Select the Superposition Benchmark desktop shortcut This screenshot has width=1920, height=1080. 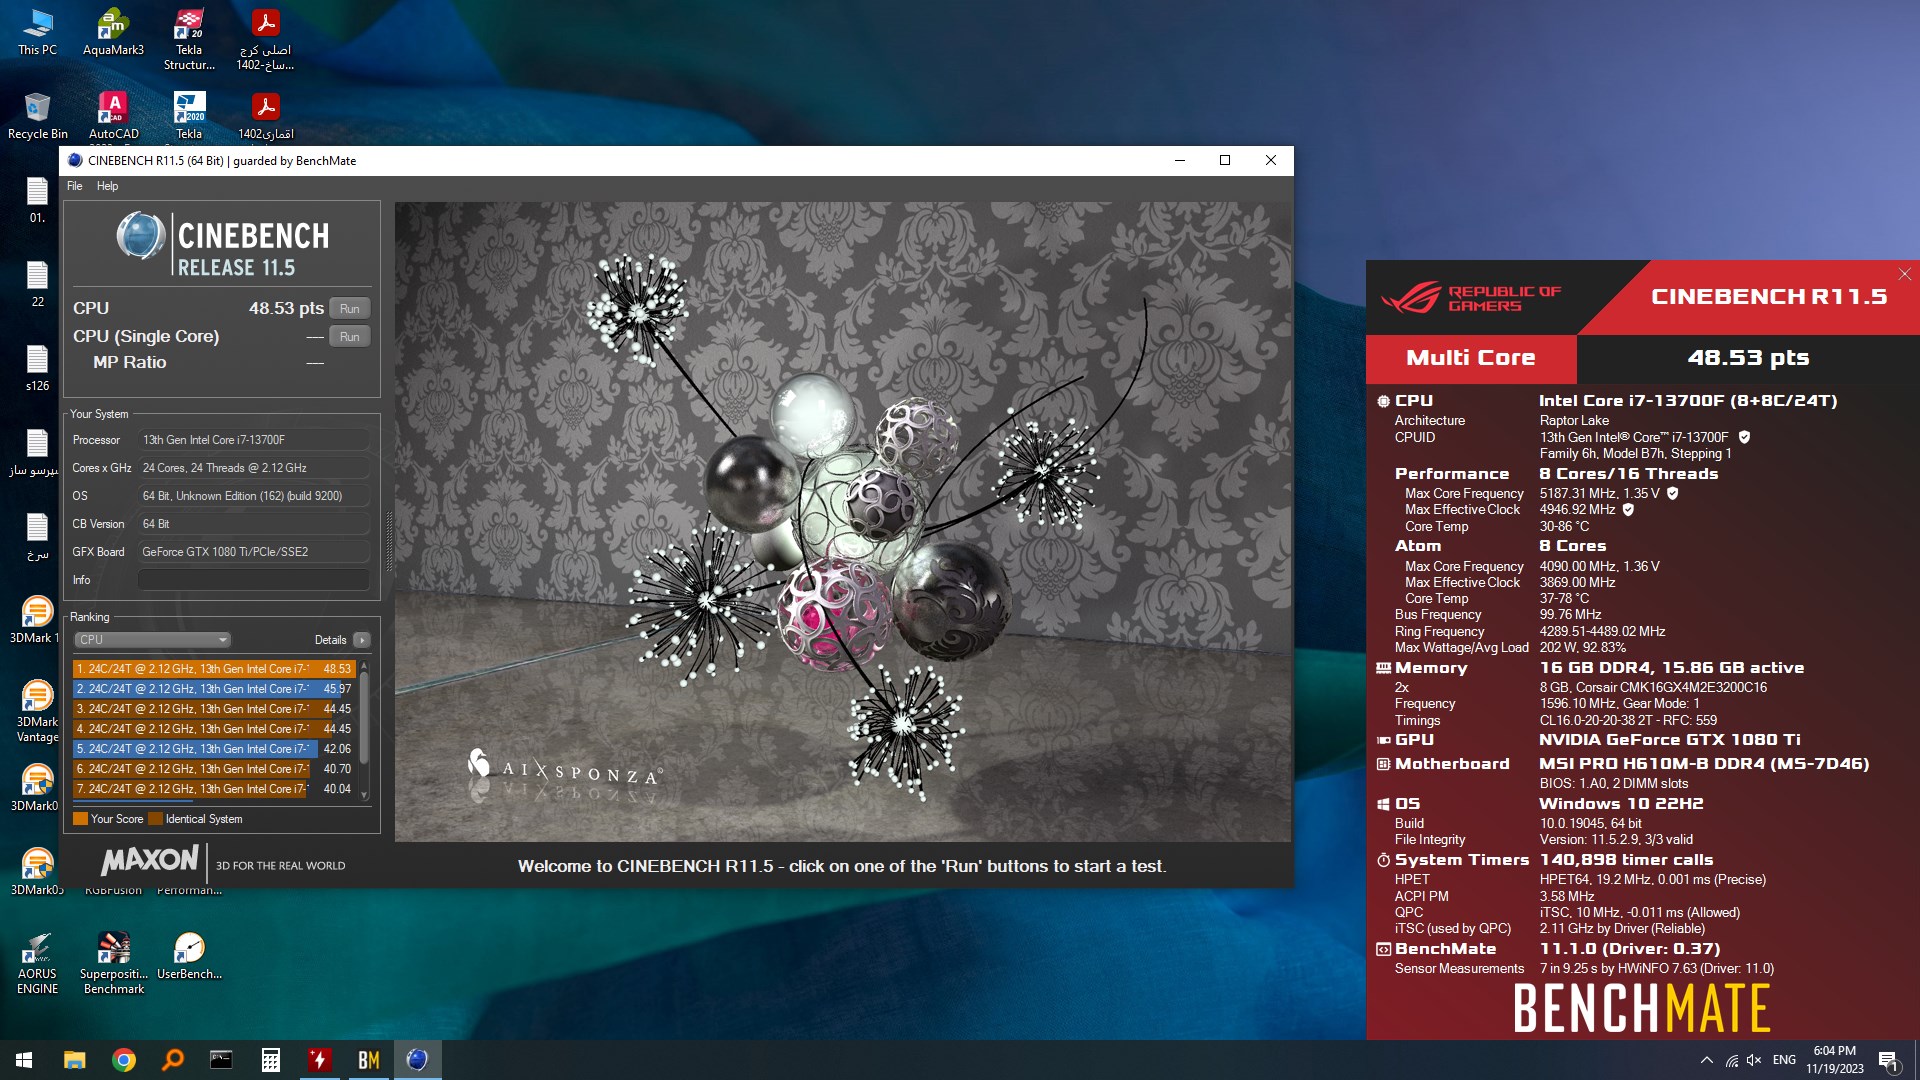(113, 963)
